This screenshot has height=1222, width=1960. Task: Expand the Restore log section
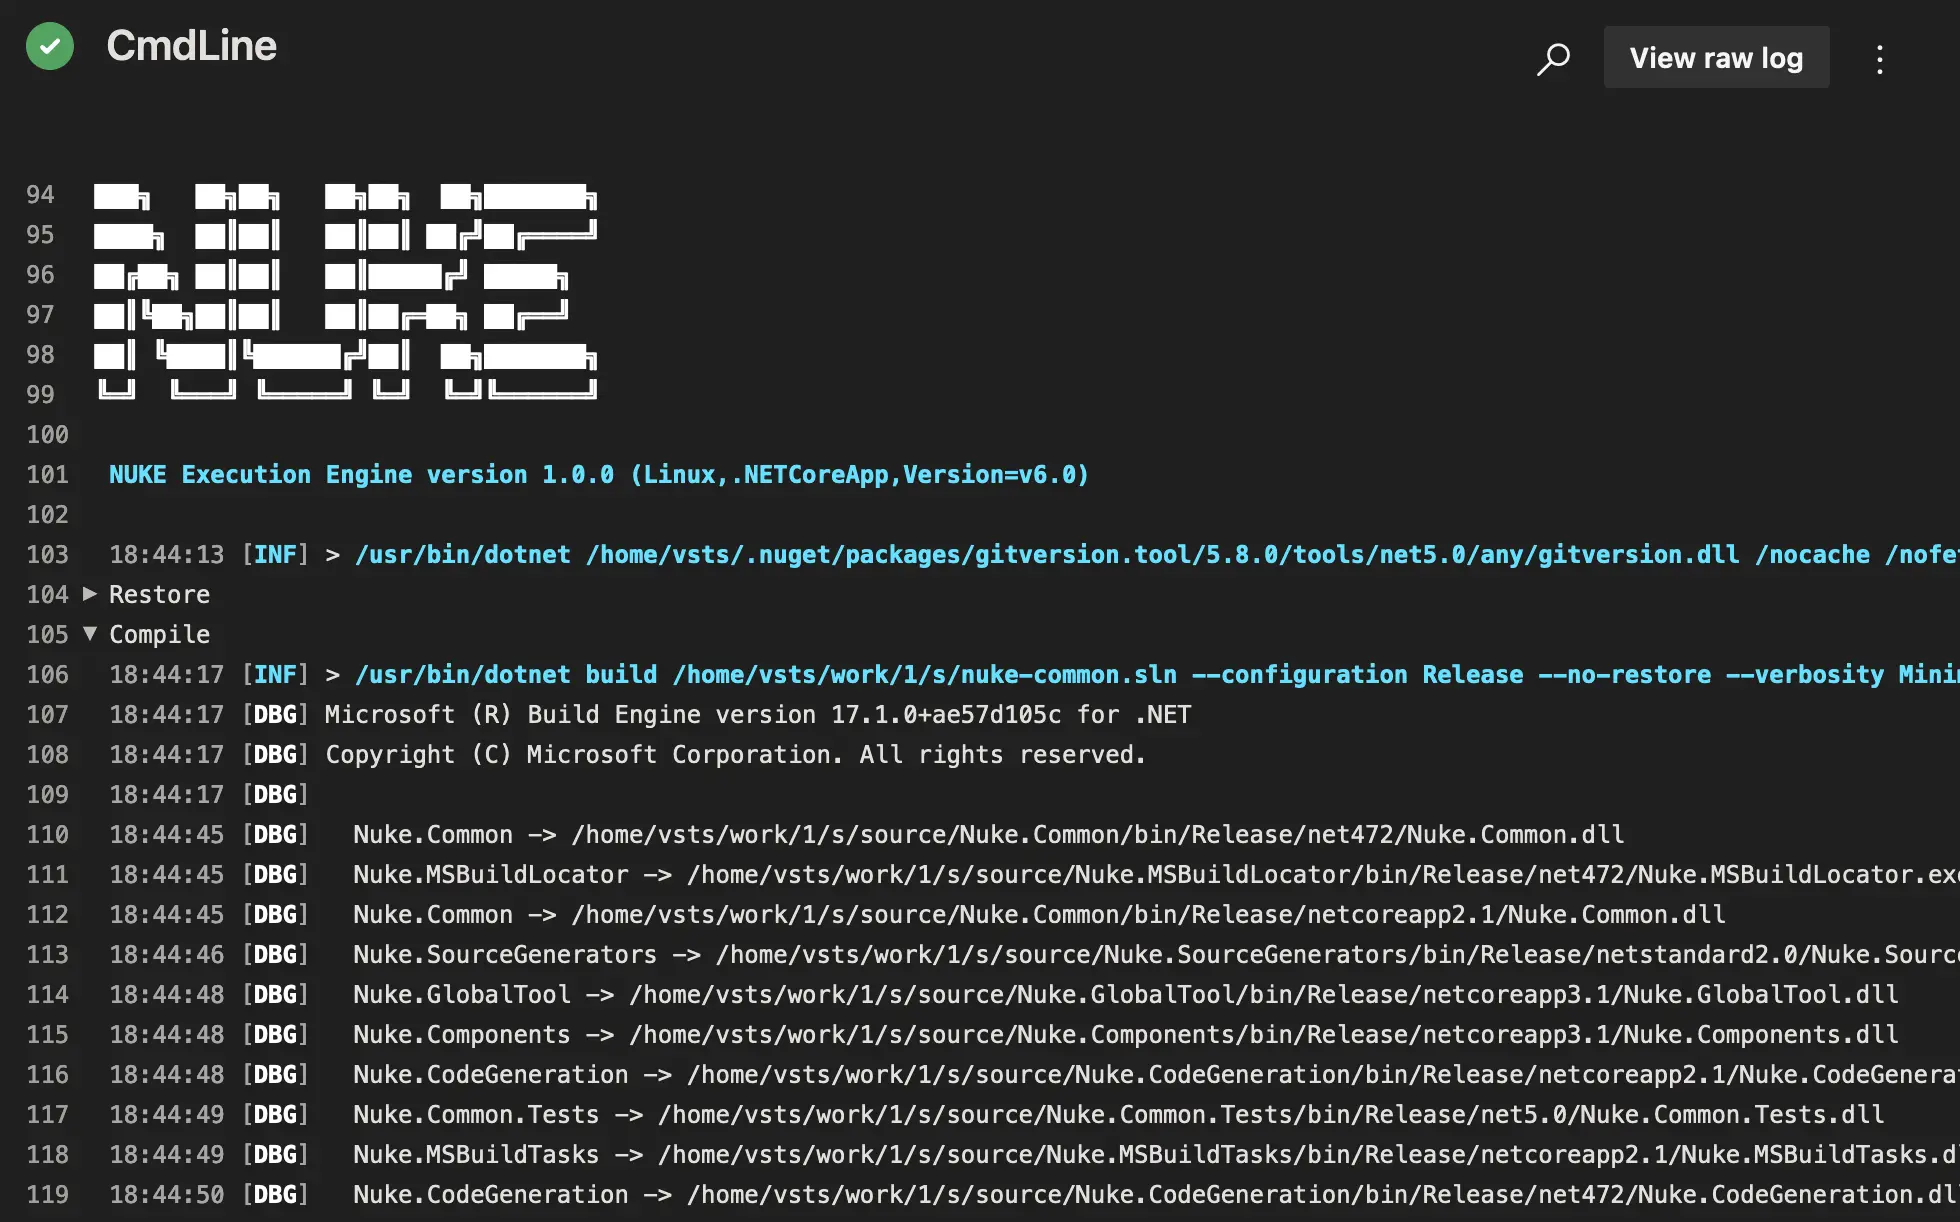[90, 594]
